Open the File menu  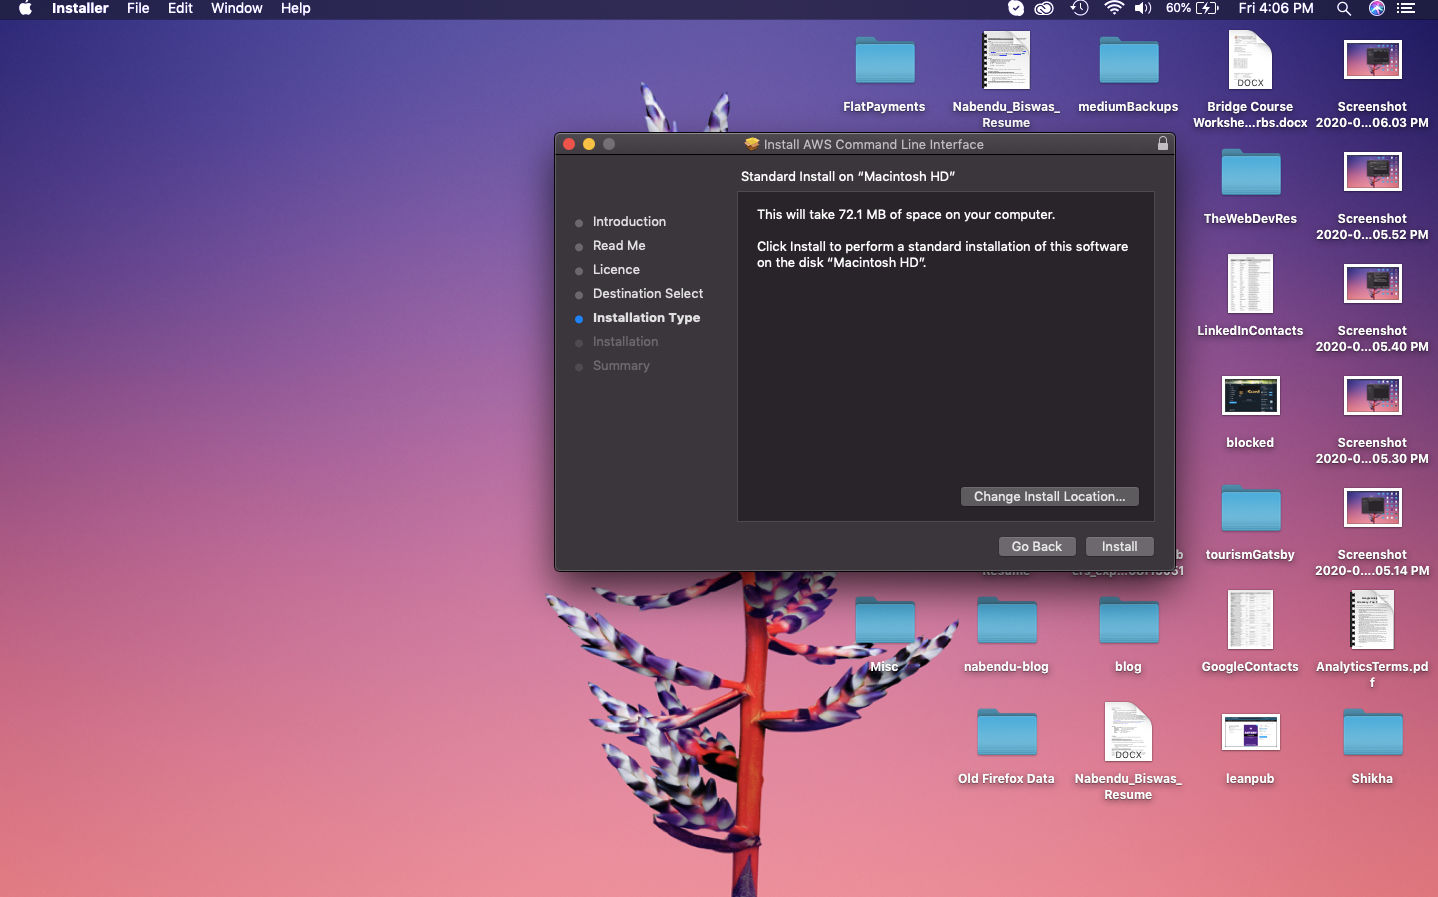tap(138, 8)
